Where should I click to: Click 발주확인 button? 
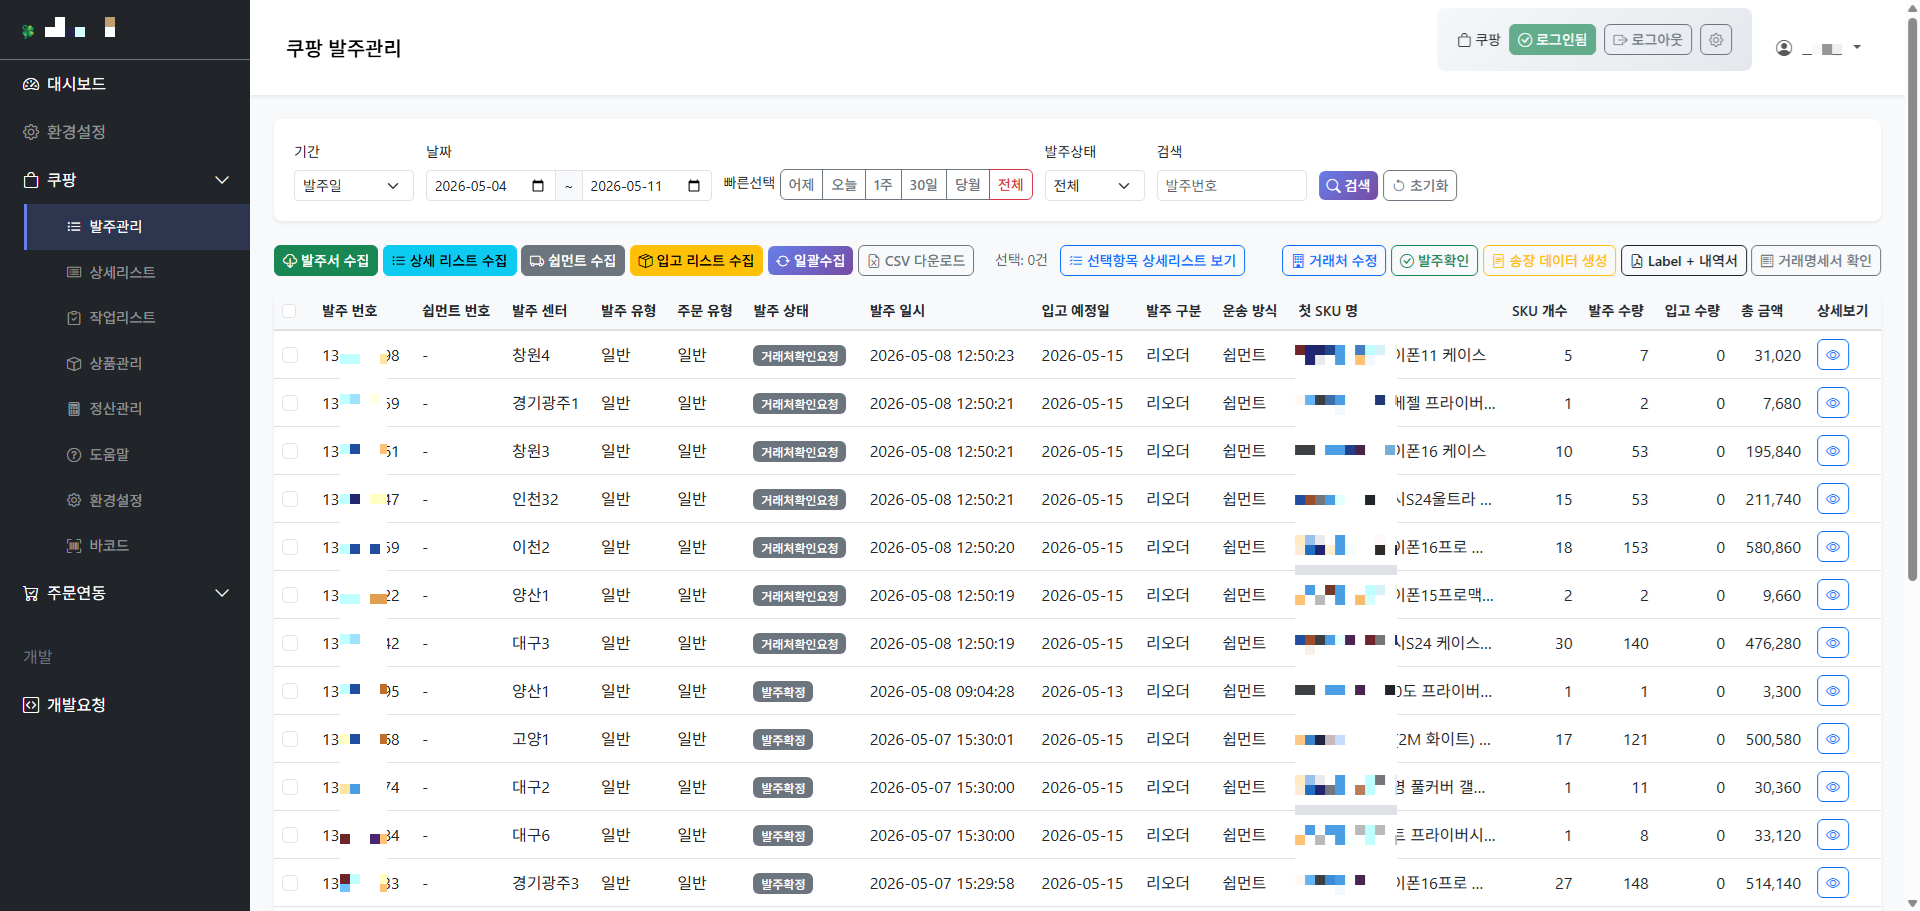click(x=1434, y=261)
